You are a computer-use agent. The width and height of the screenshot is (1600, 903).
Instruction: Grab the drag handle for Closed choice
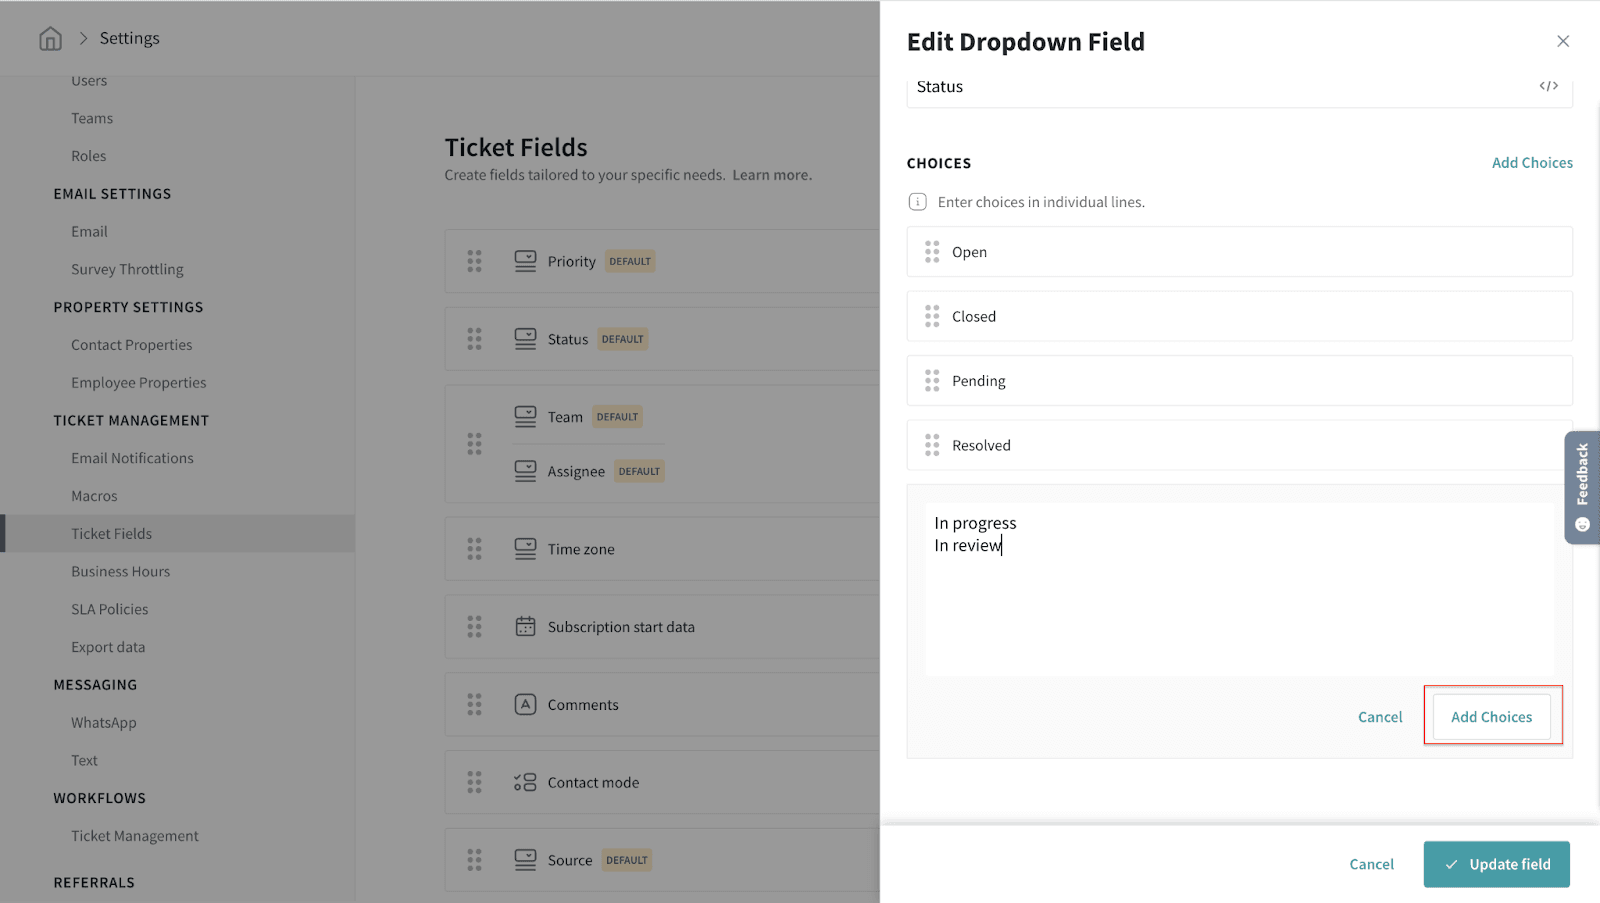point(932,317)
